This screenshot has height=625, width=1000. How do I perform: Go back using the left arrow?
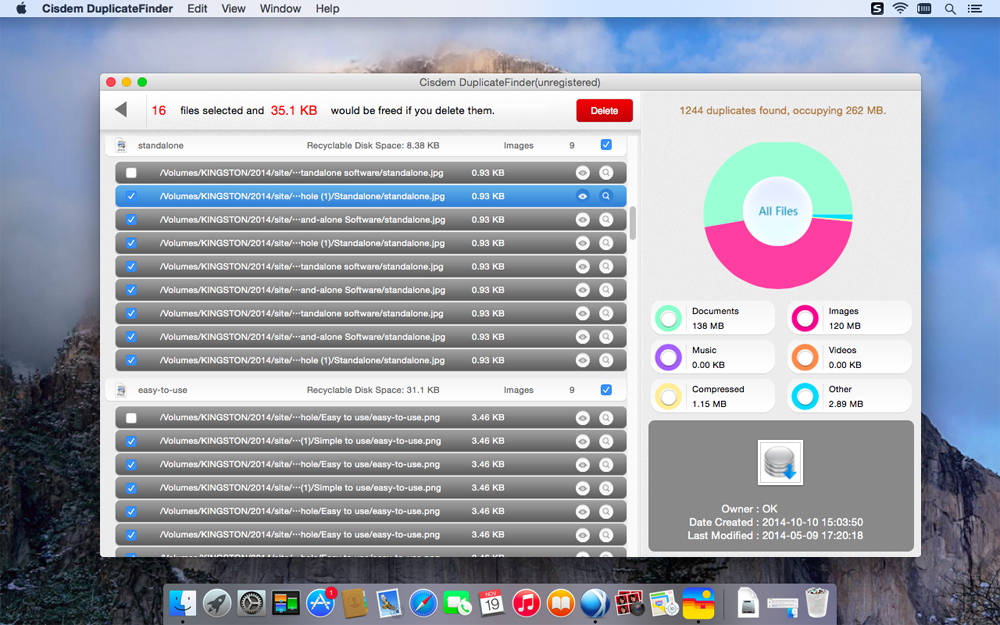121,110
